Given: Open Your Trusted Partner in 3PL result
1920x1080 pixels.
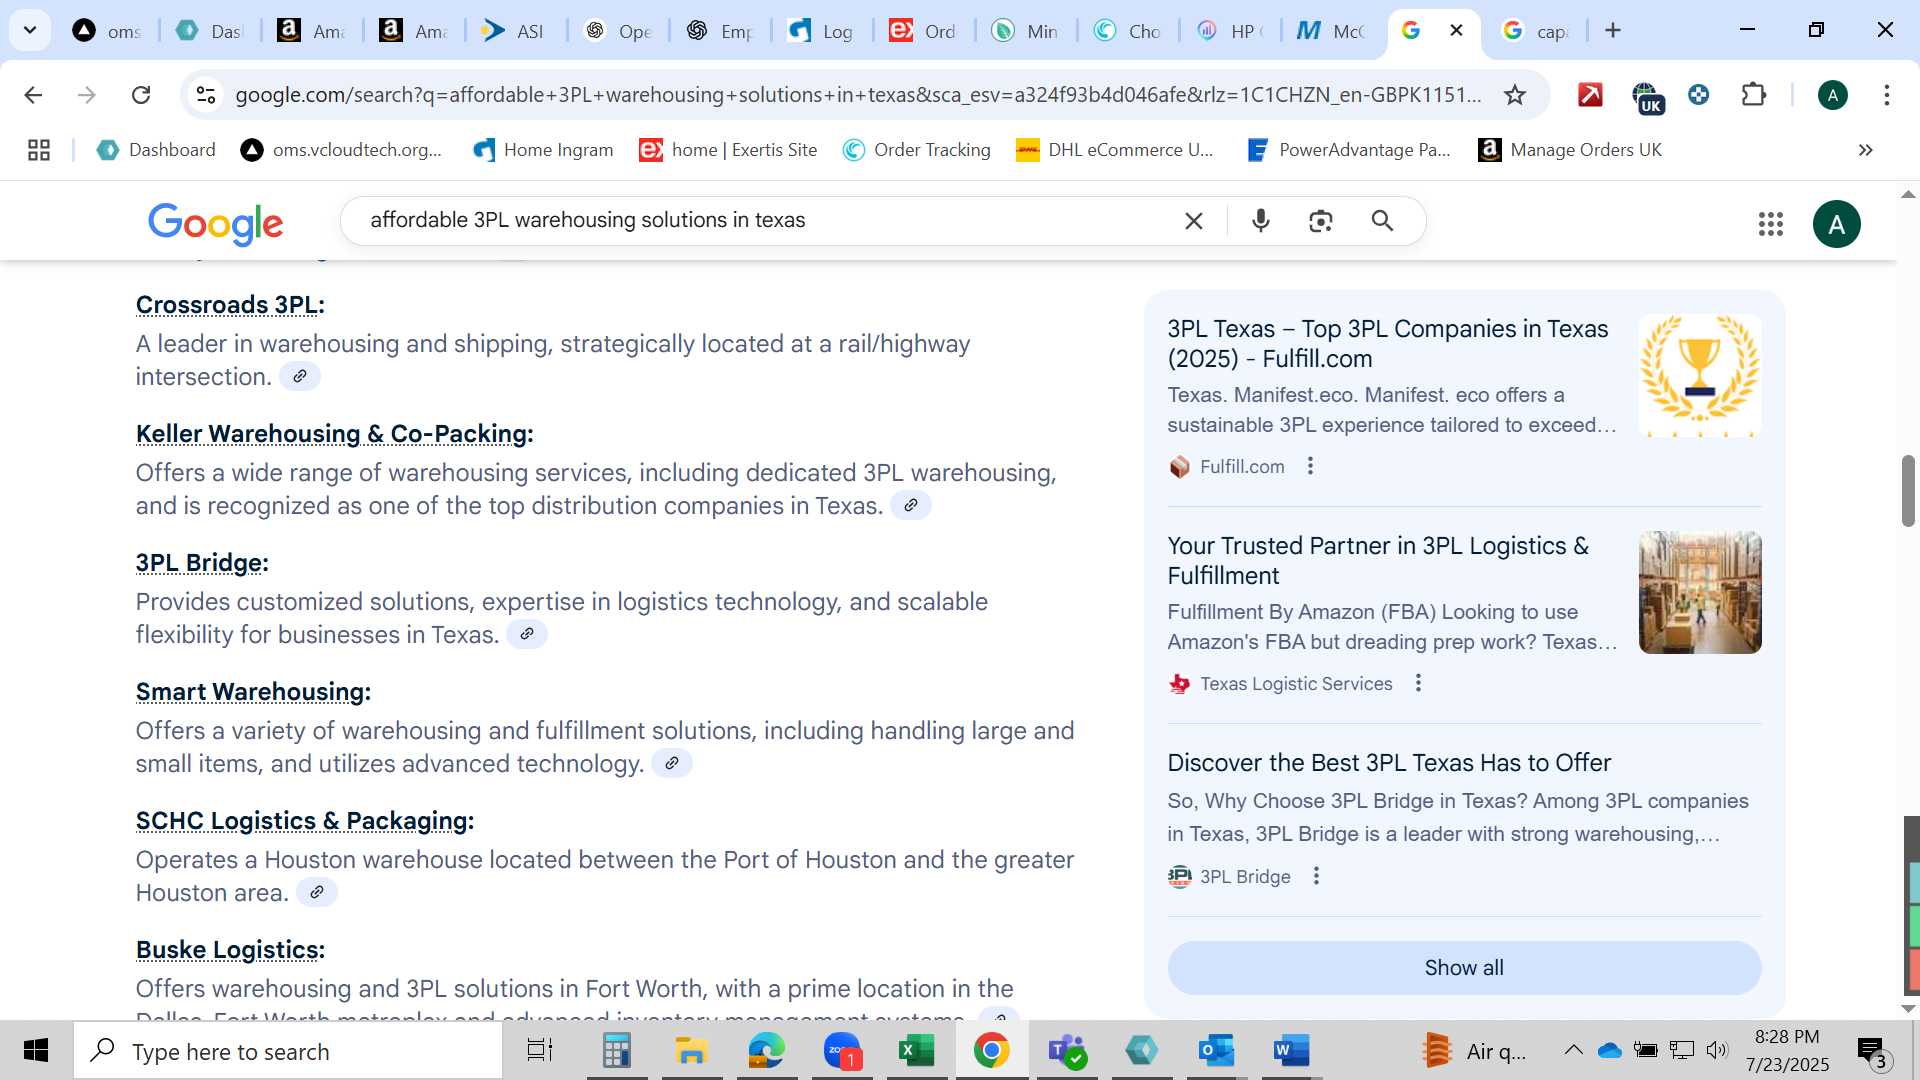Looking at the screenshot, I should point(1378,560).
